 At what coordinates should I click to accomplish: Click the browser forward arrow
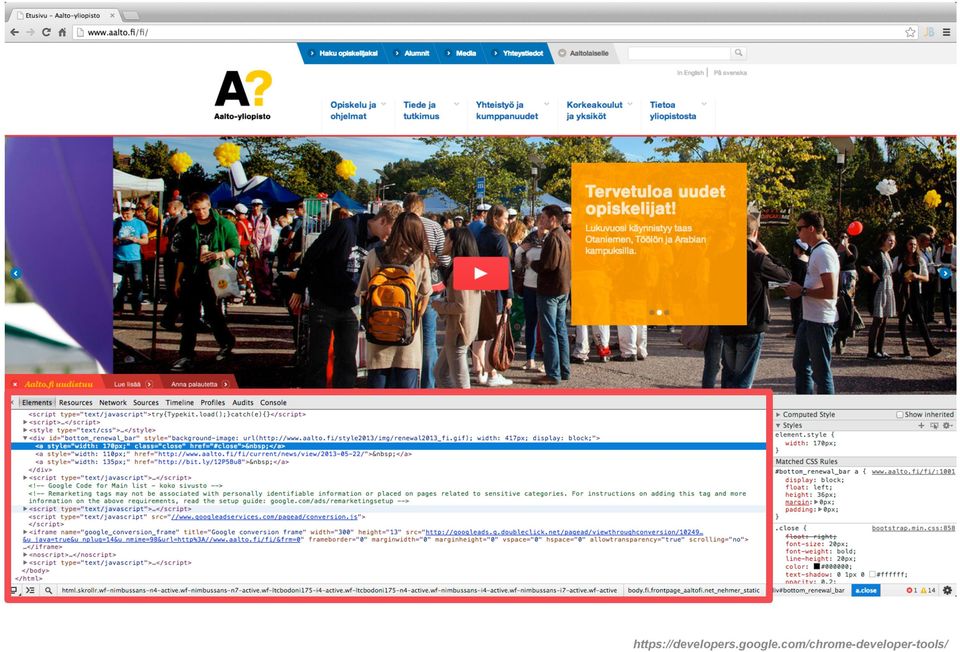click(30, 32)
